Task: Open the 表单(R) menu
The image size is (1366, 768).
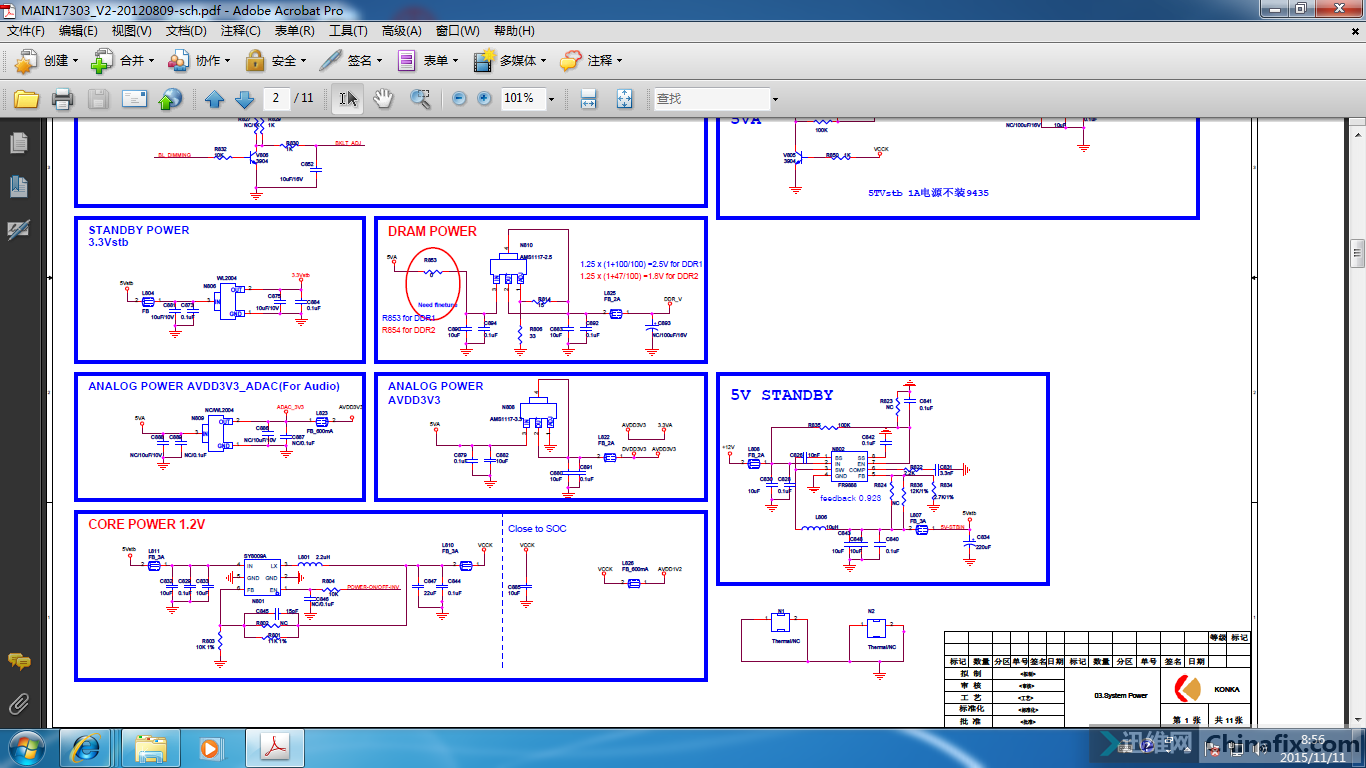Action: point(294,31)
